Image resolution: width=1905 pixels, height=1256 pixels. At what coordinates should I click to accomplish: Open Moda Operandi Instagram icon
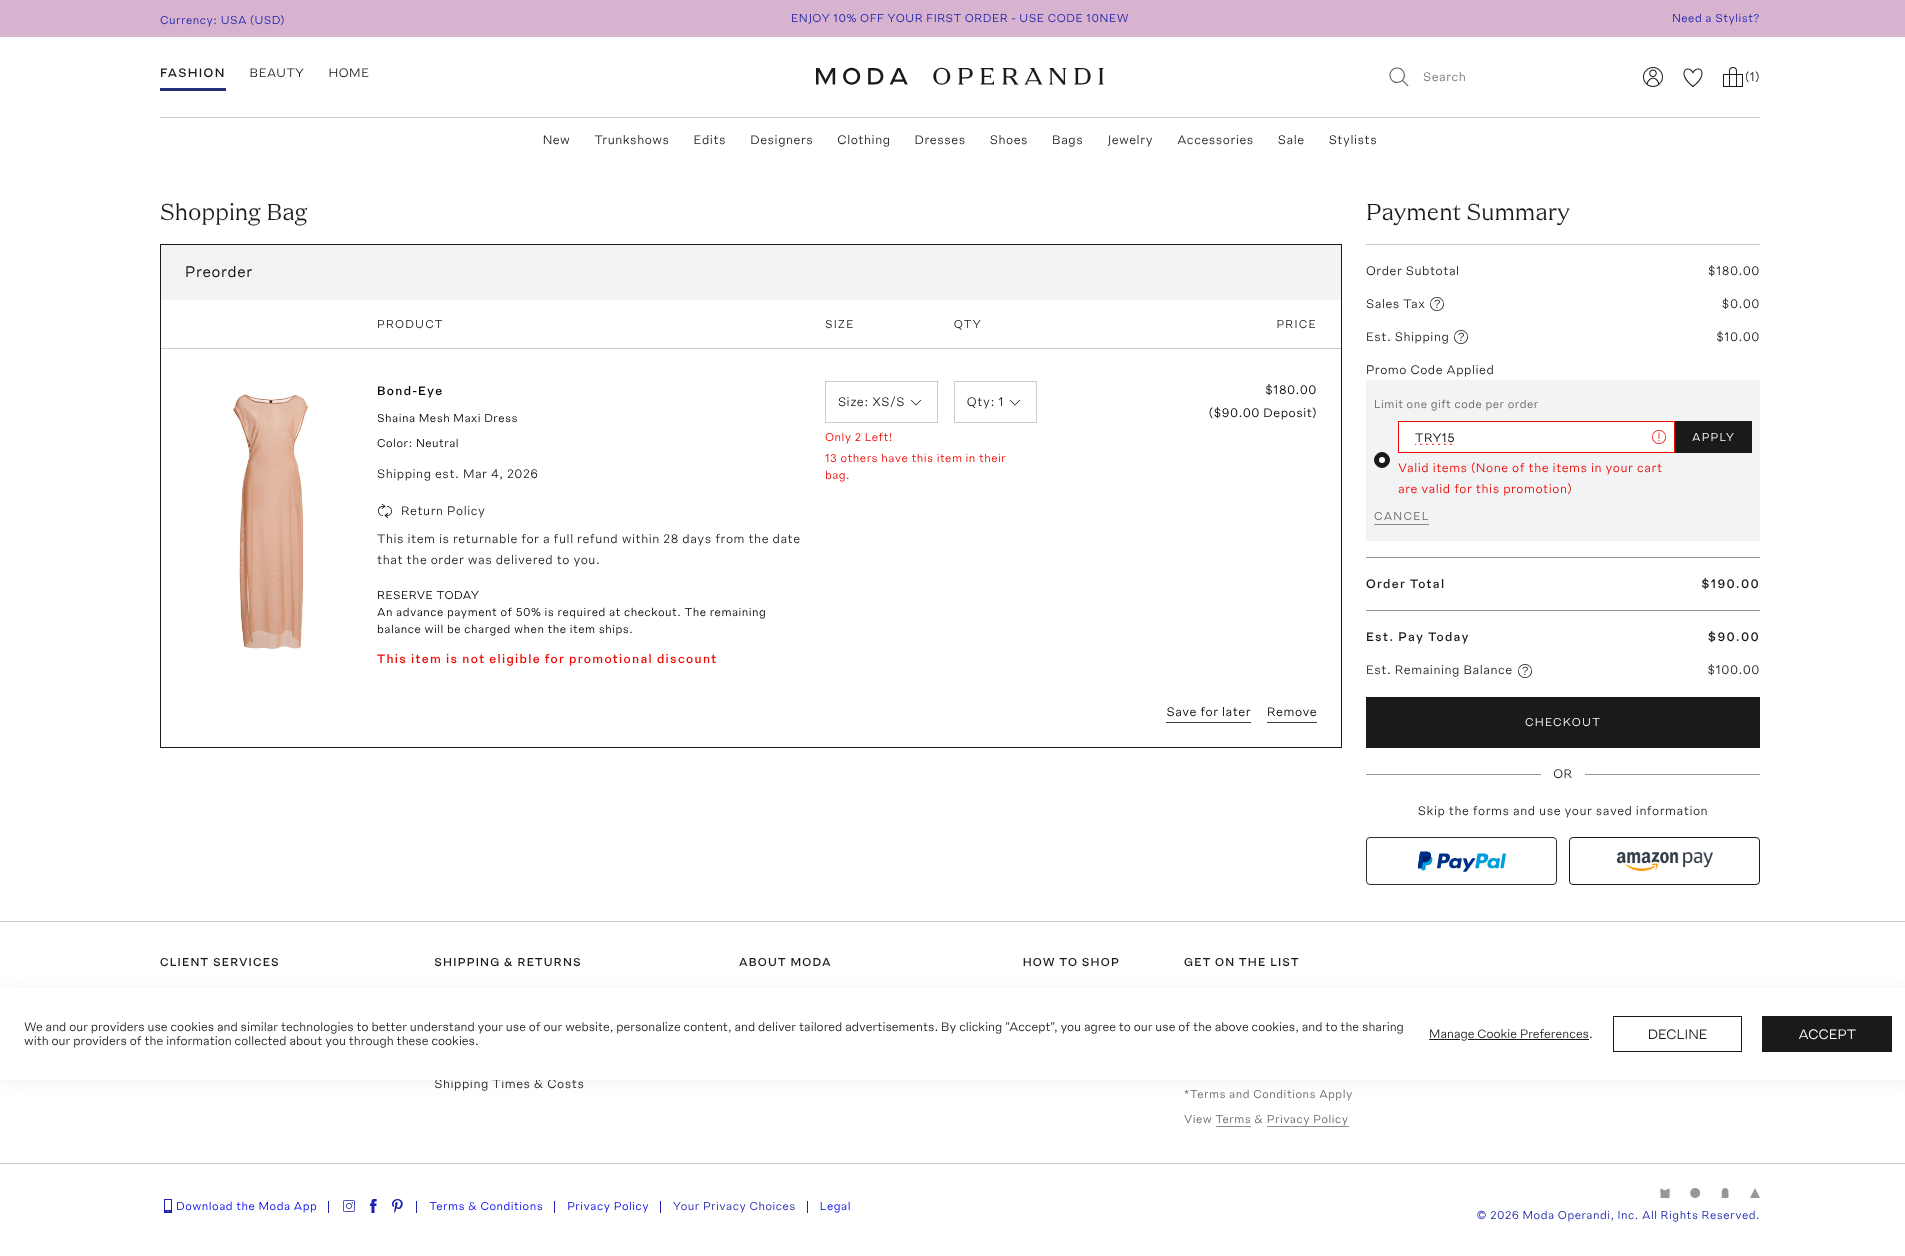click(349, 1206)
